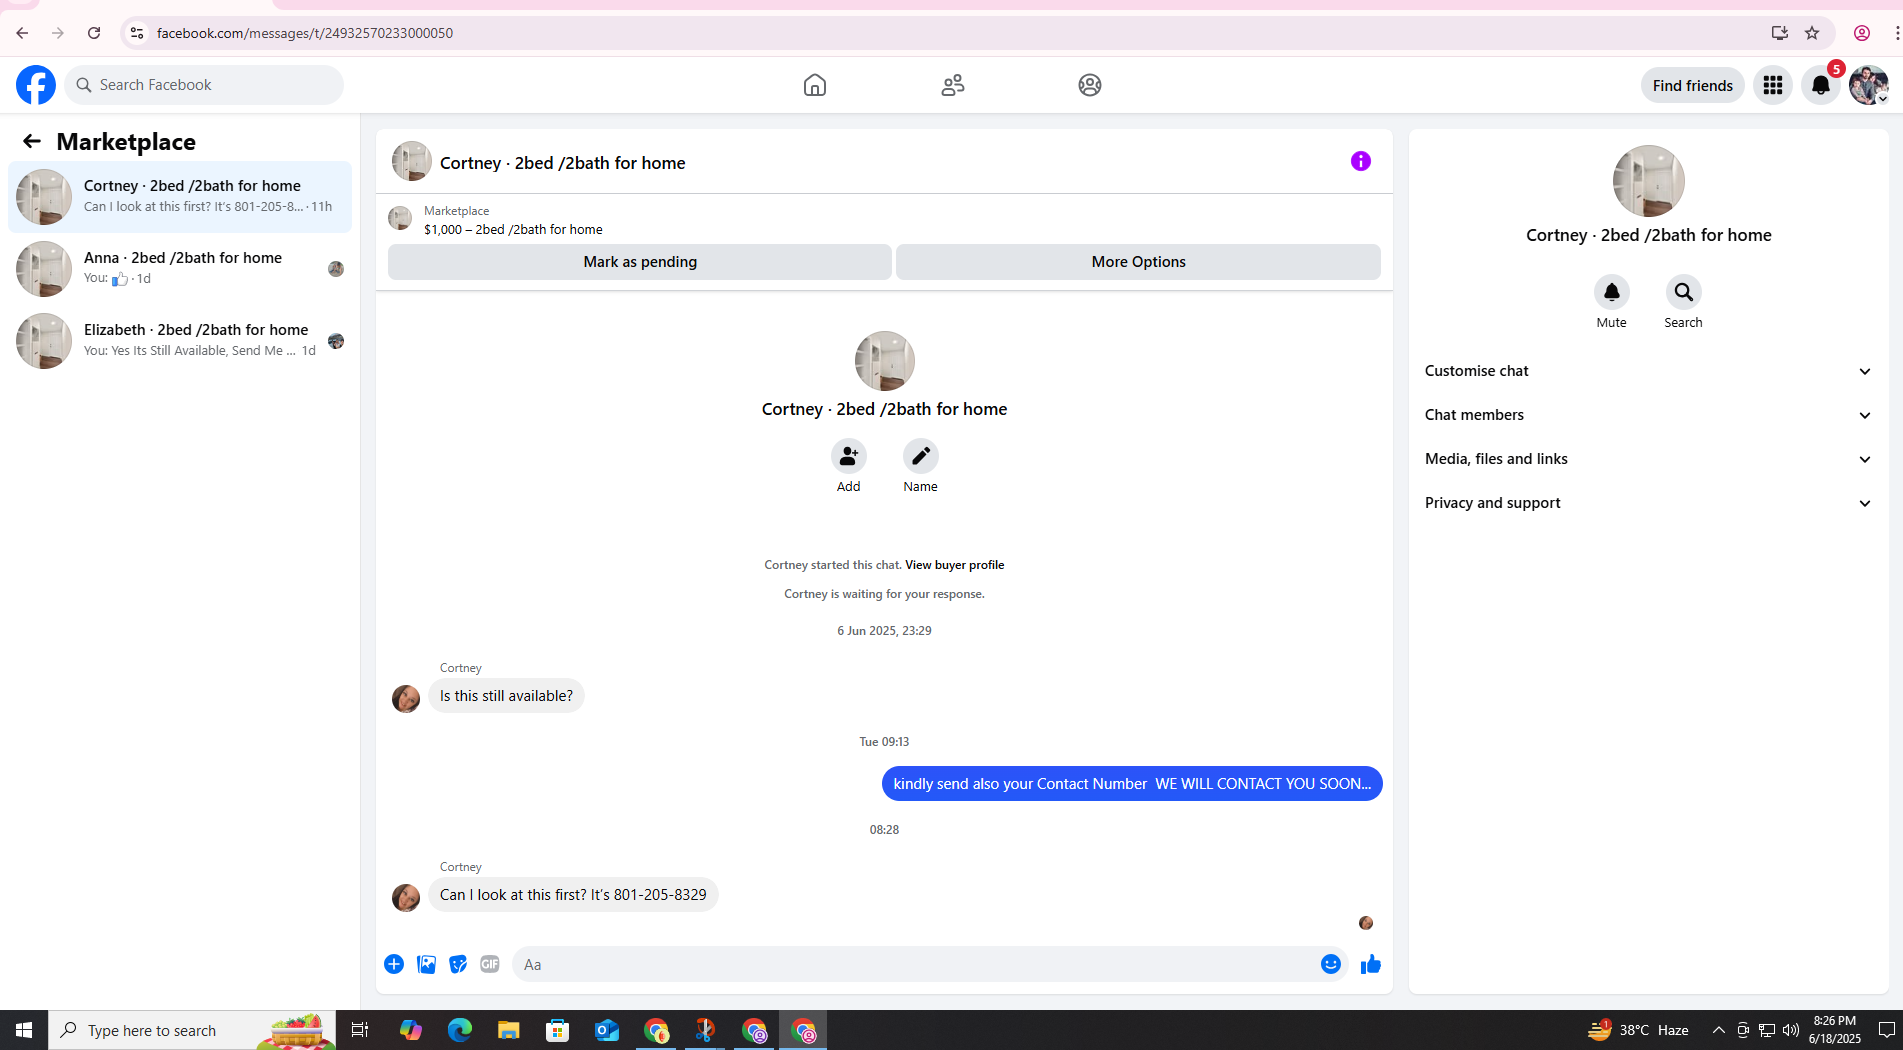Click the Mark as pending button

click(640, 262)
